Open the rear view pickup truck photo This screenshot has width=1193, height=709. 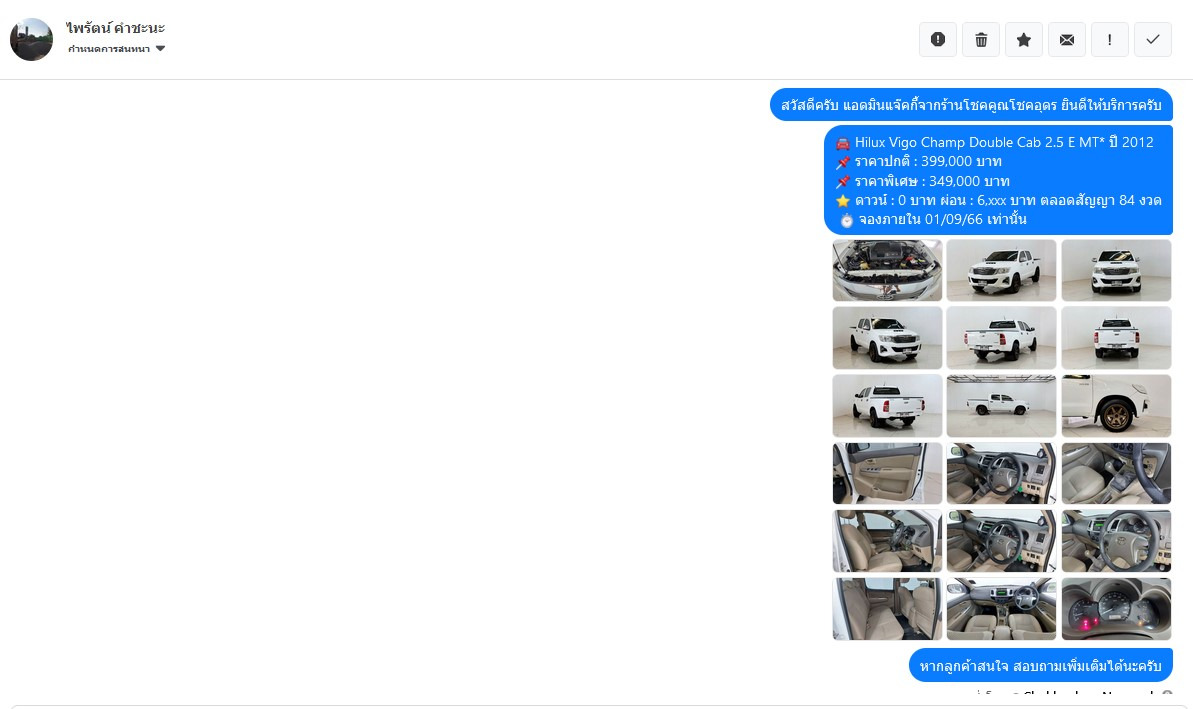click(x=1116, y=338)
